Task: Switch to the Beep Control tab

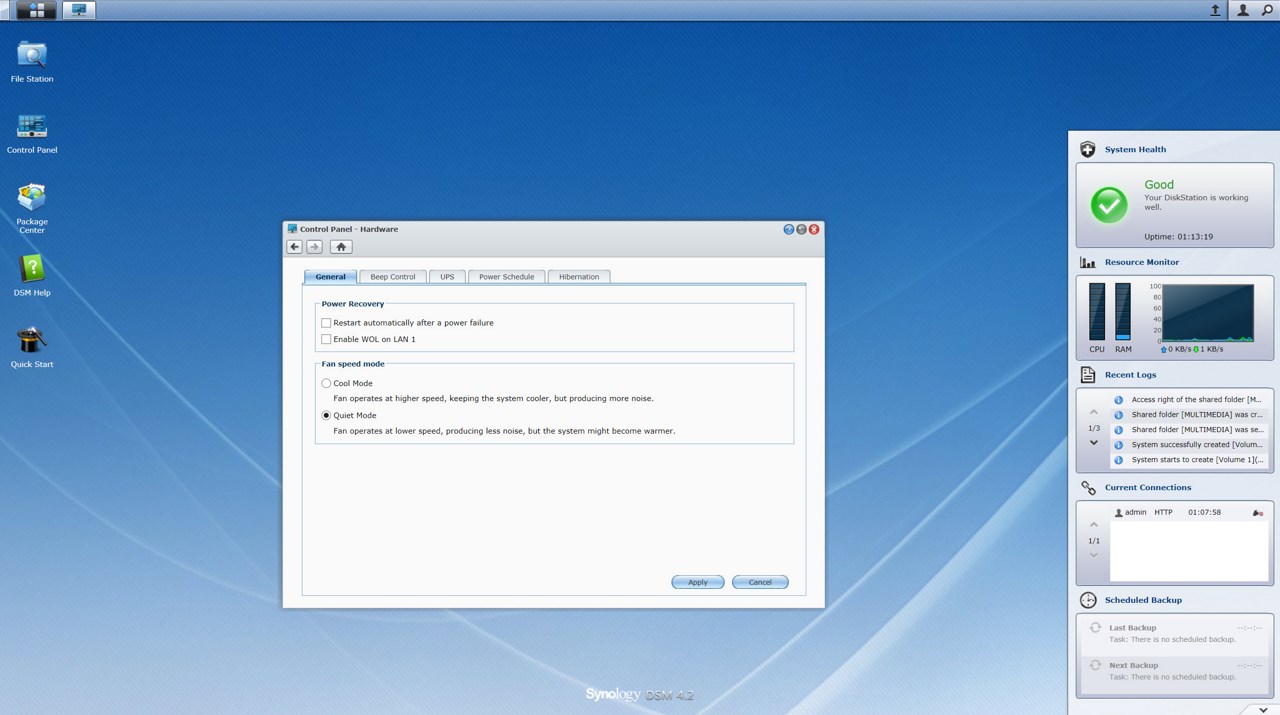Action: (x=393, y=276)
